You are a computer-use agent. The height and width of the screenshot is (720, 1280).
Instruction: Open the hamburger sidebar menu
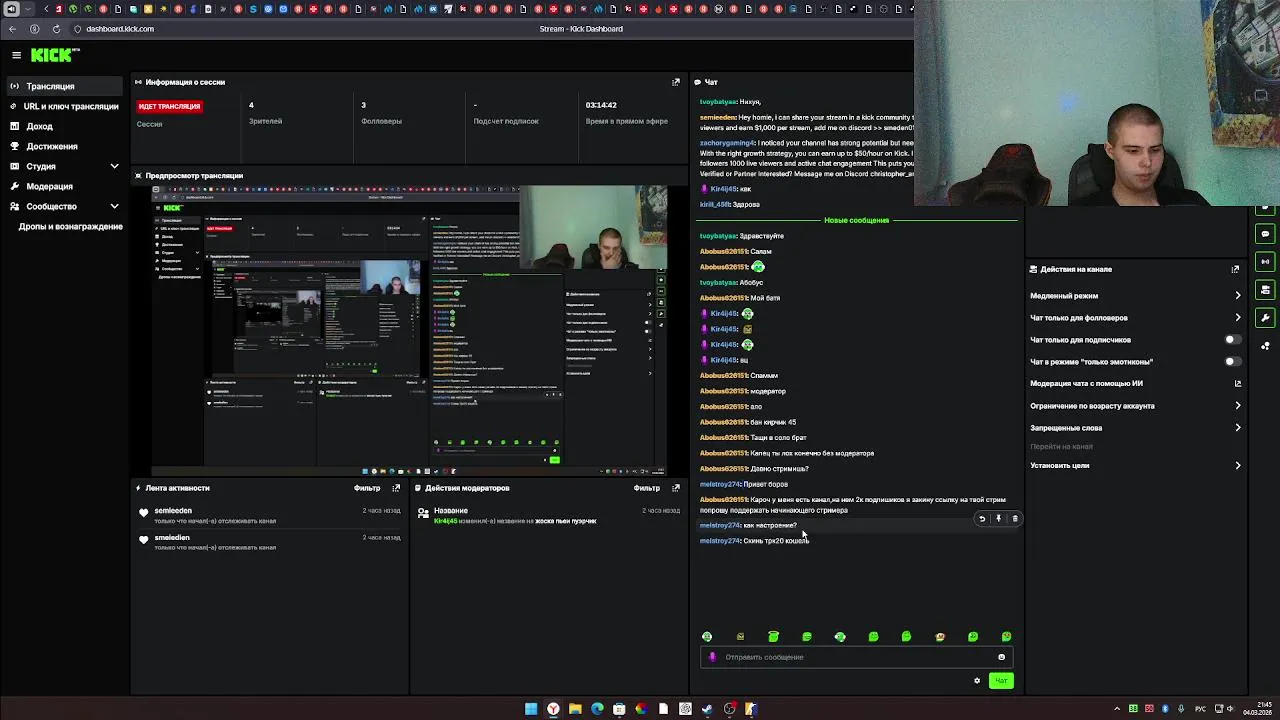pyautogui.click(x=16, y=55)
